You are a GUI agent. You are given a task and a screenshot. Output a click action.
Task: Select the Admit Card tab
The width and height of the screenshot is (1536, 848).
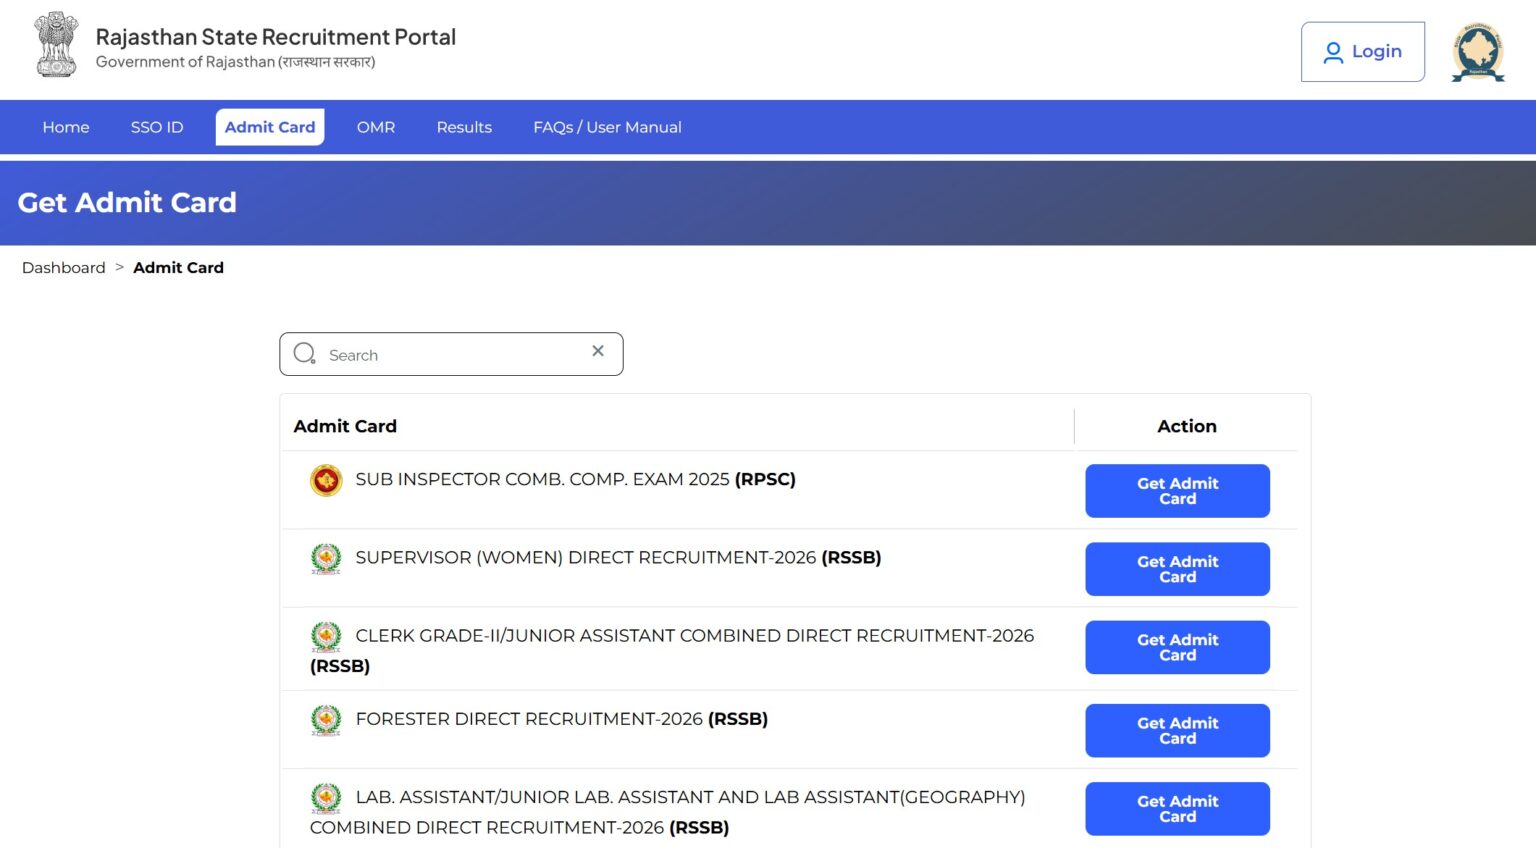point(270,127)
